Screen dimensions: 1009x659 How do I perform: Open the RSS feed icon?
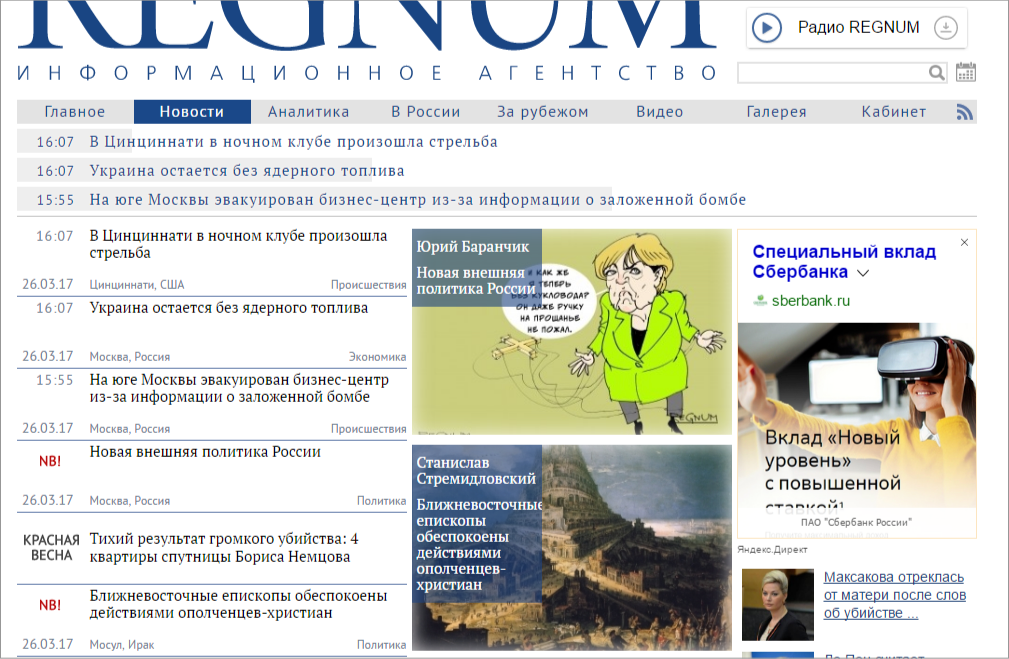[965, 112]
